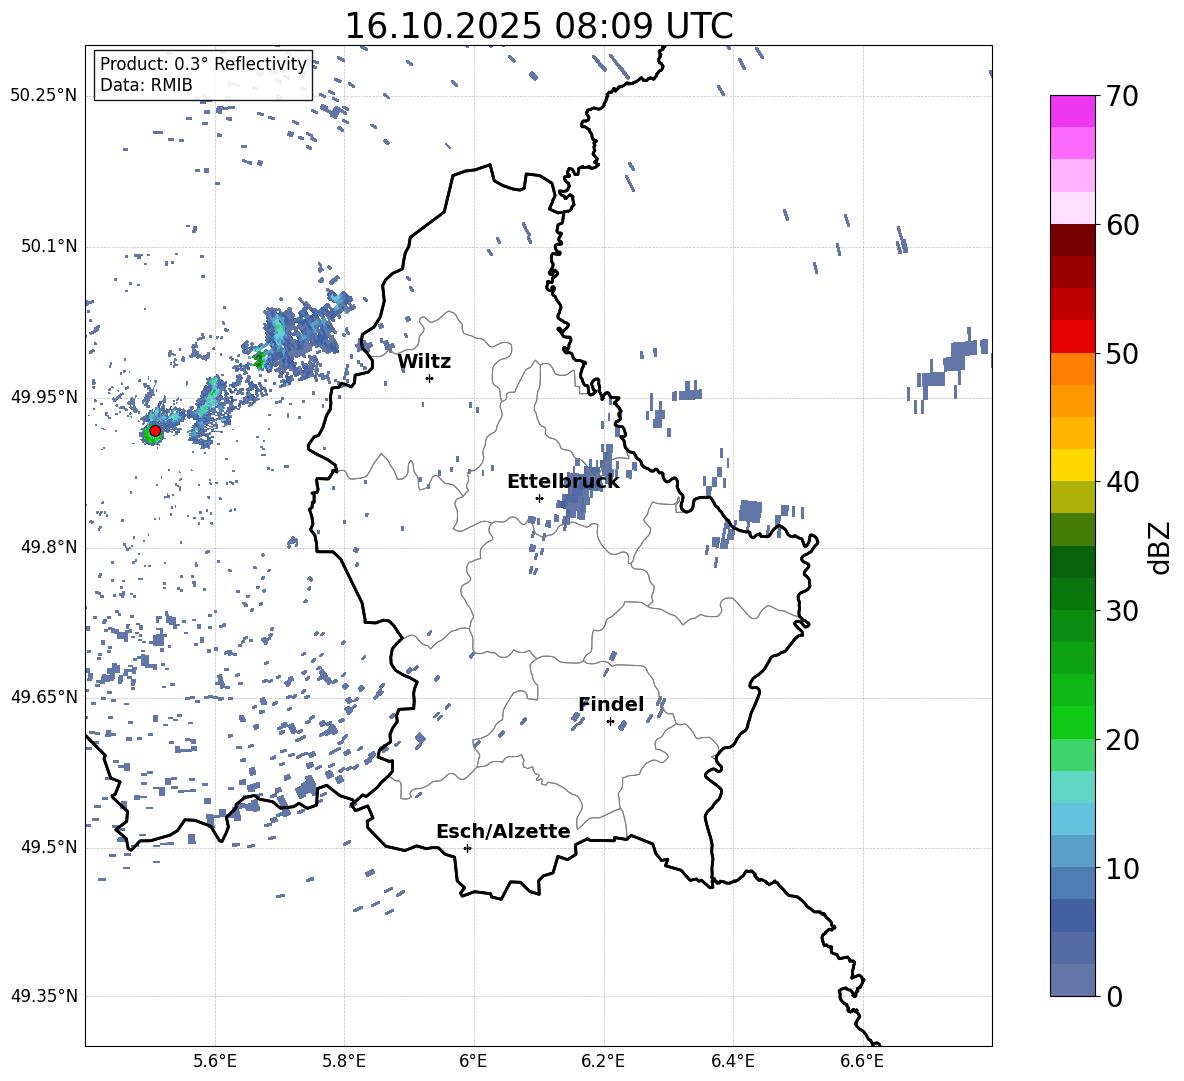This screenshot has height=1081, width=1184.
Task: Click the Findel location cross marker
Action: [610, 722]
